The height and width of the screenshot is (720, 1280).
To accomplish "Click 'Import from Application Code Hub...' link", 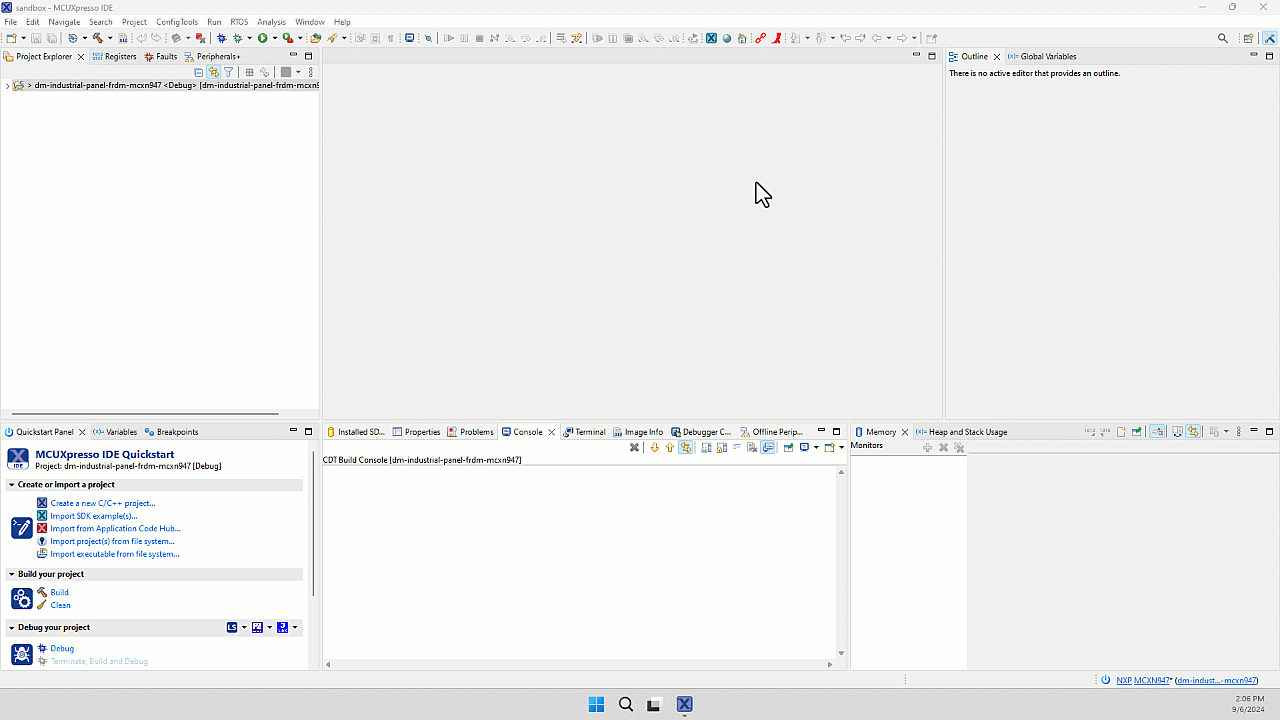I will [115, 528].
